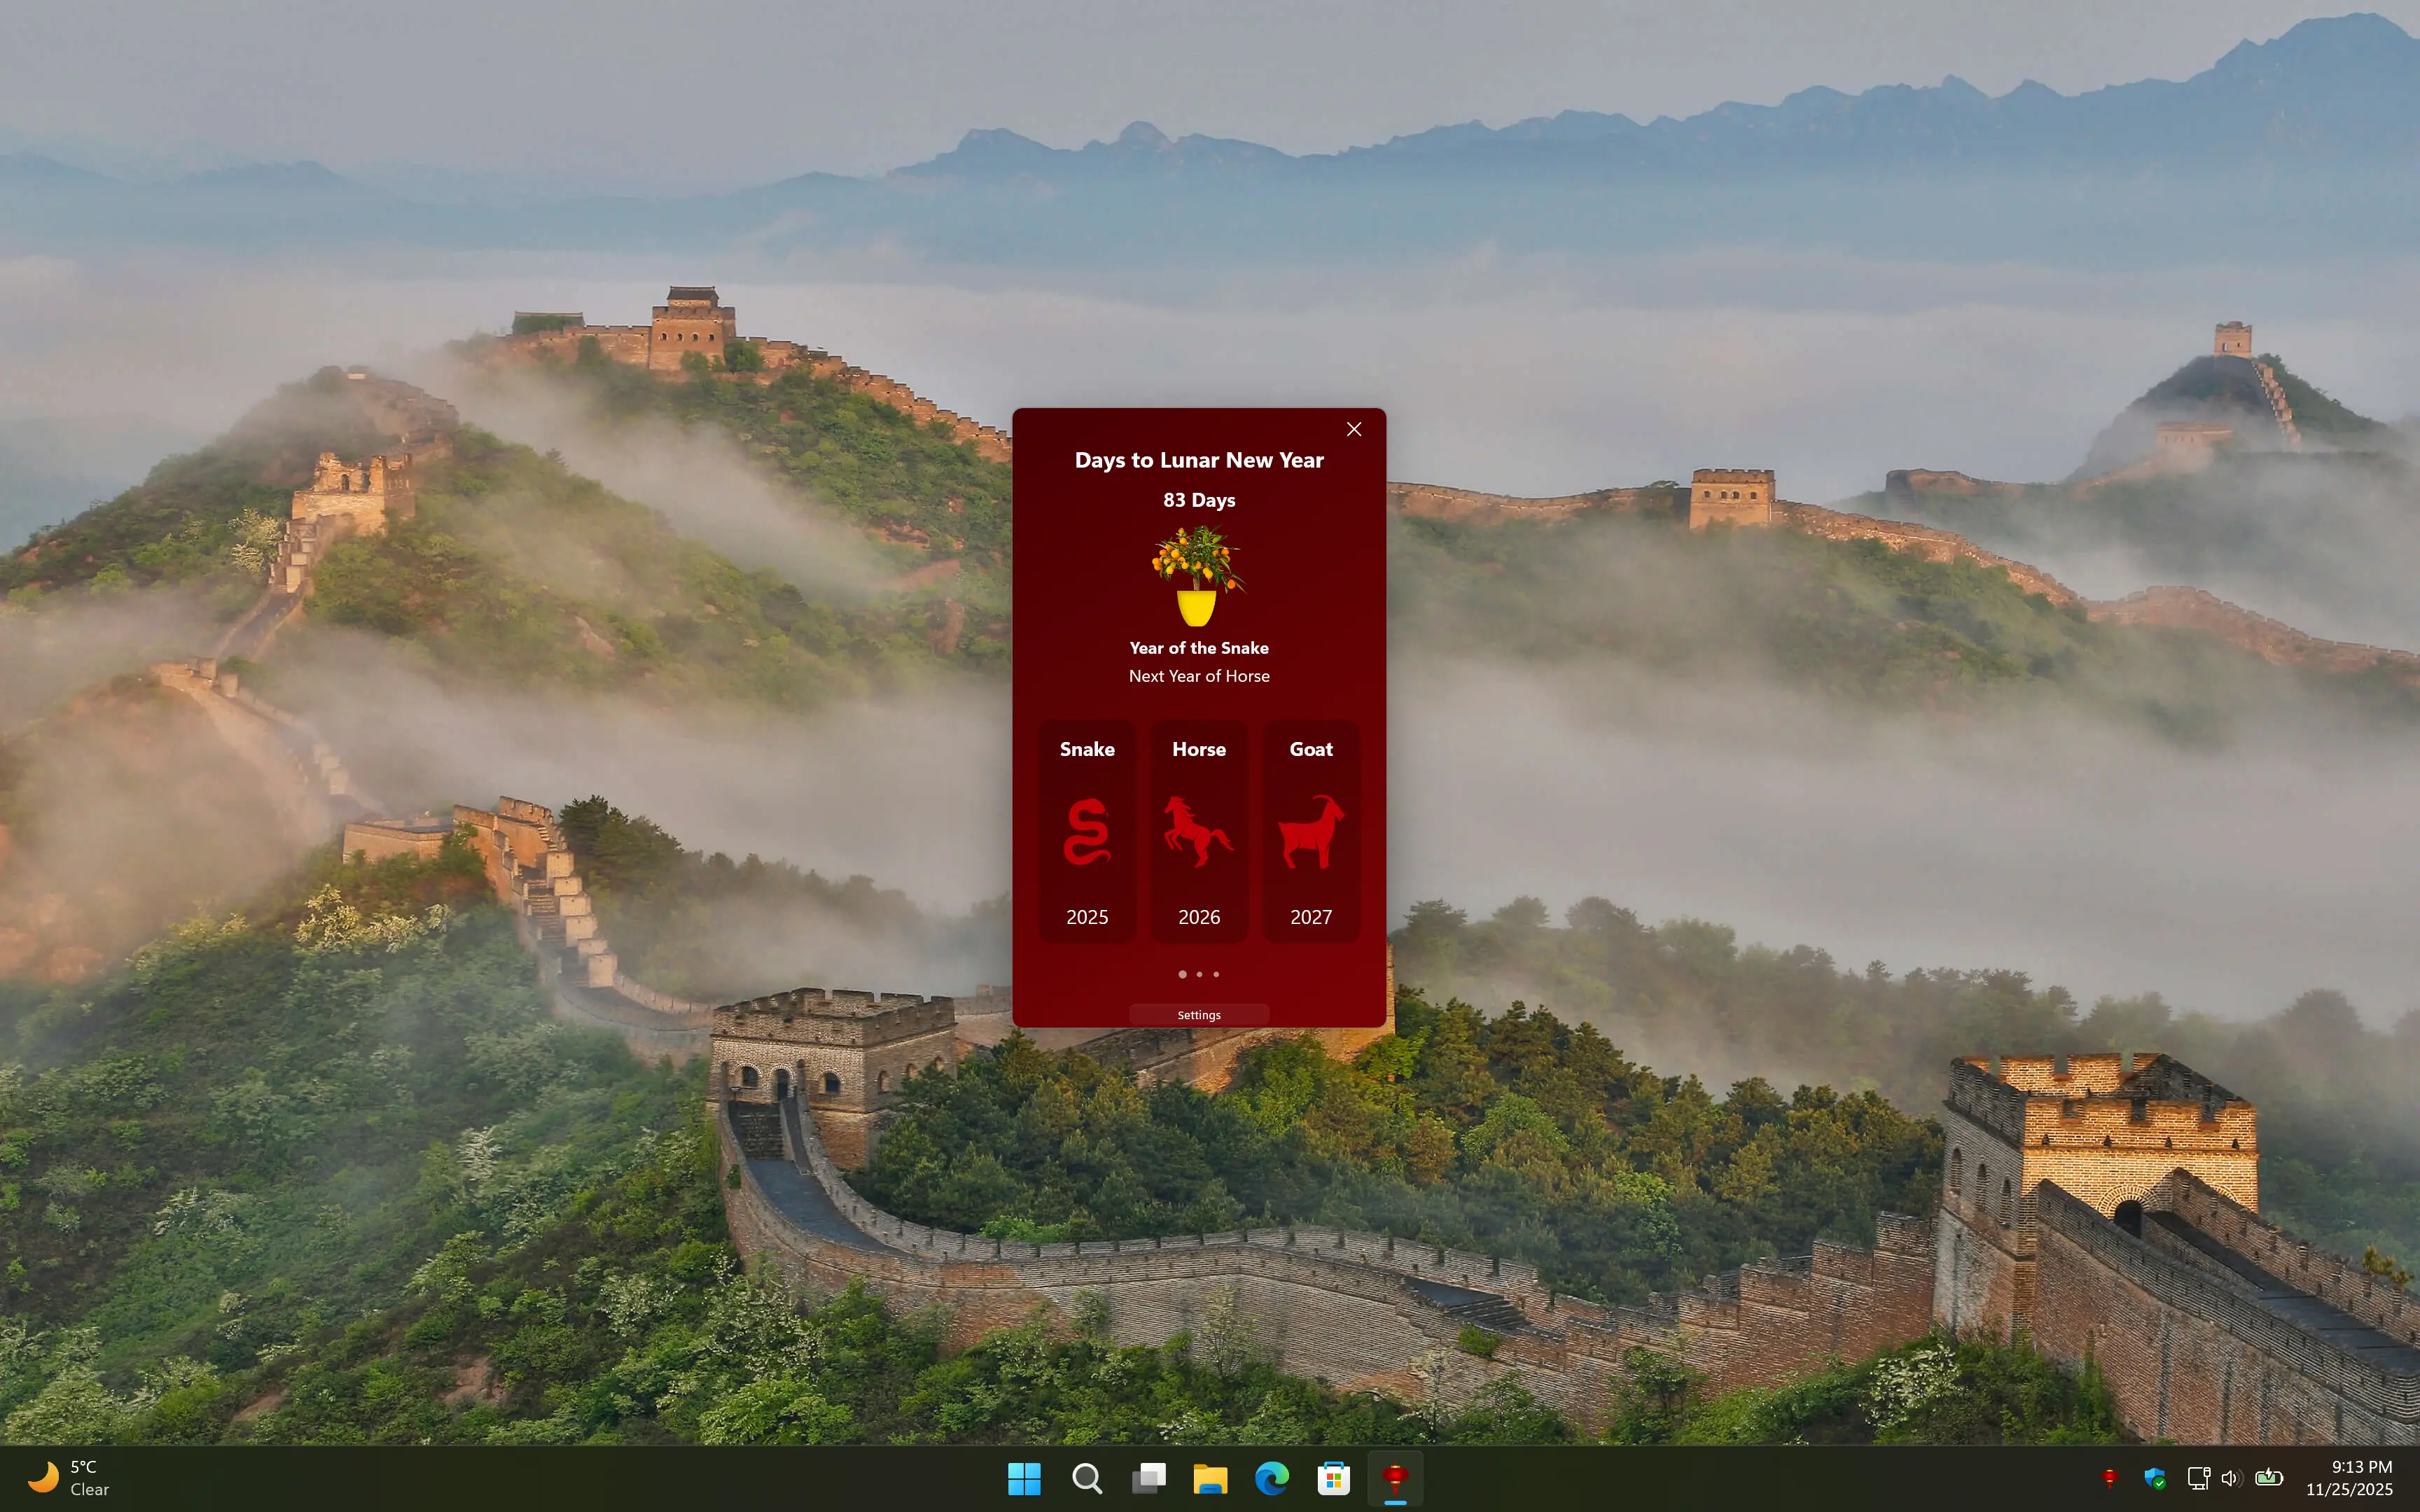Open the network tray icon
This screenshot has height=1512, width=2420.
[x=2198, y=1478]
